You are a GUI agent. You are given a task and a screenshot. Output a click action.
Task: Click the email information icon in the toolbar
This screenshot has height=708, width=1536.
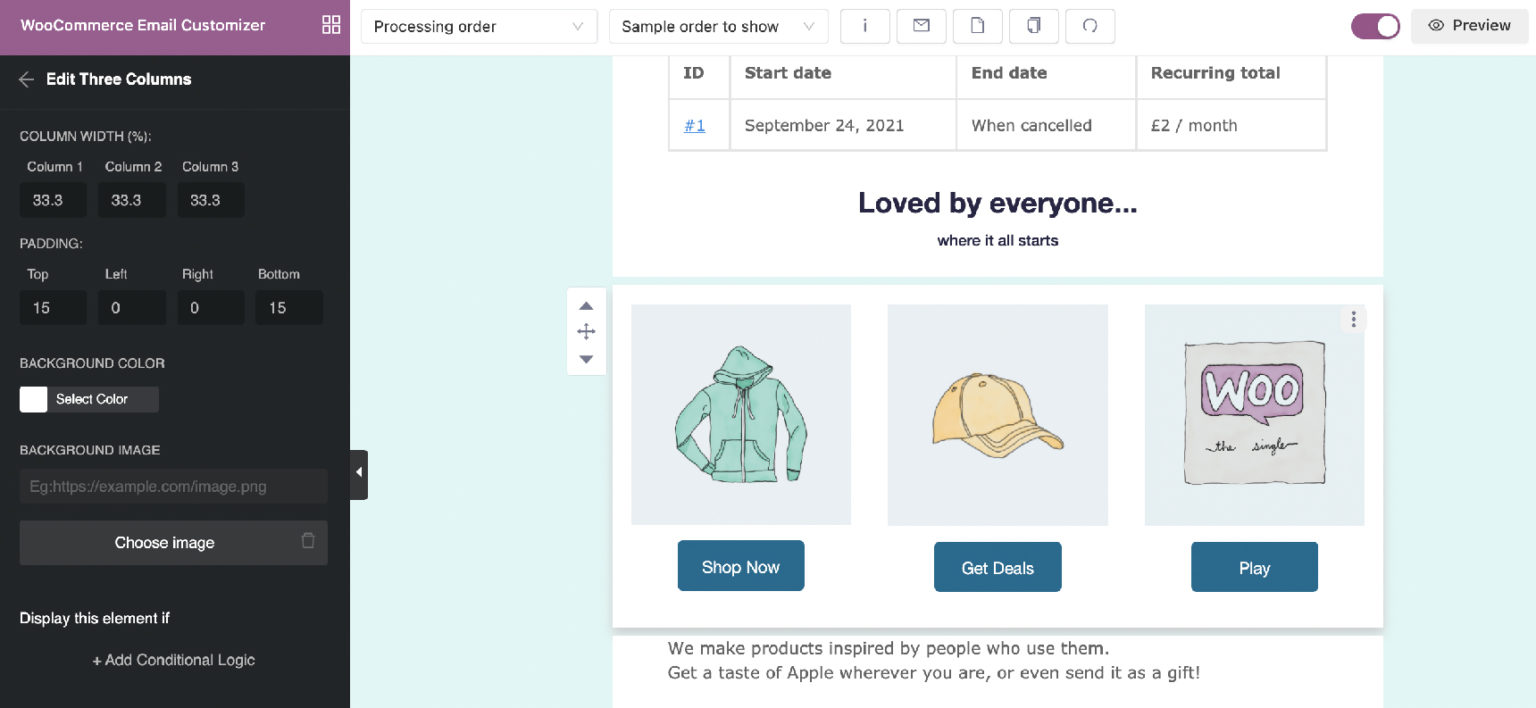[864, 26]
